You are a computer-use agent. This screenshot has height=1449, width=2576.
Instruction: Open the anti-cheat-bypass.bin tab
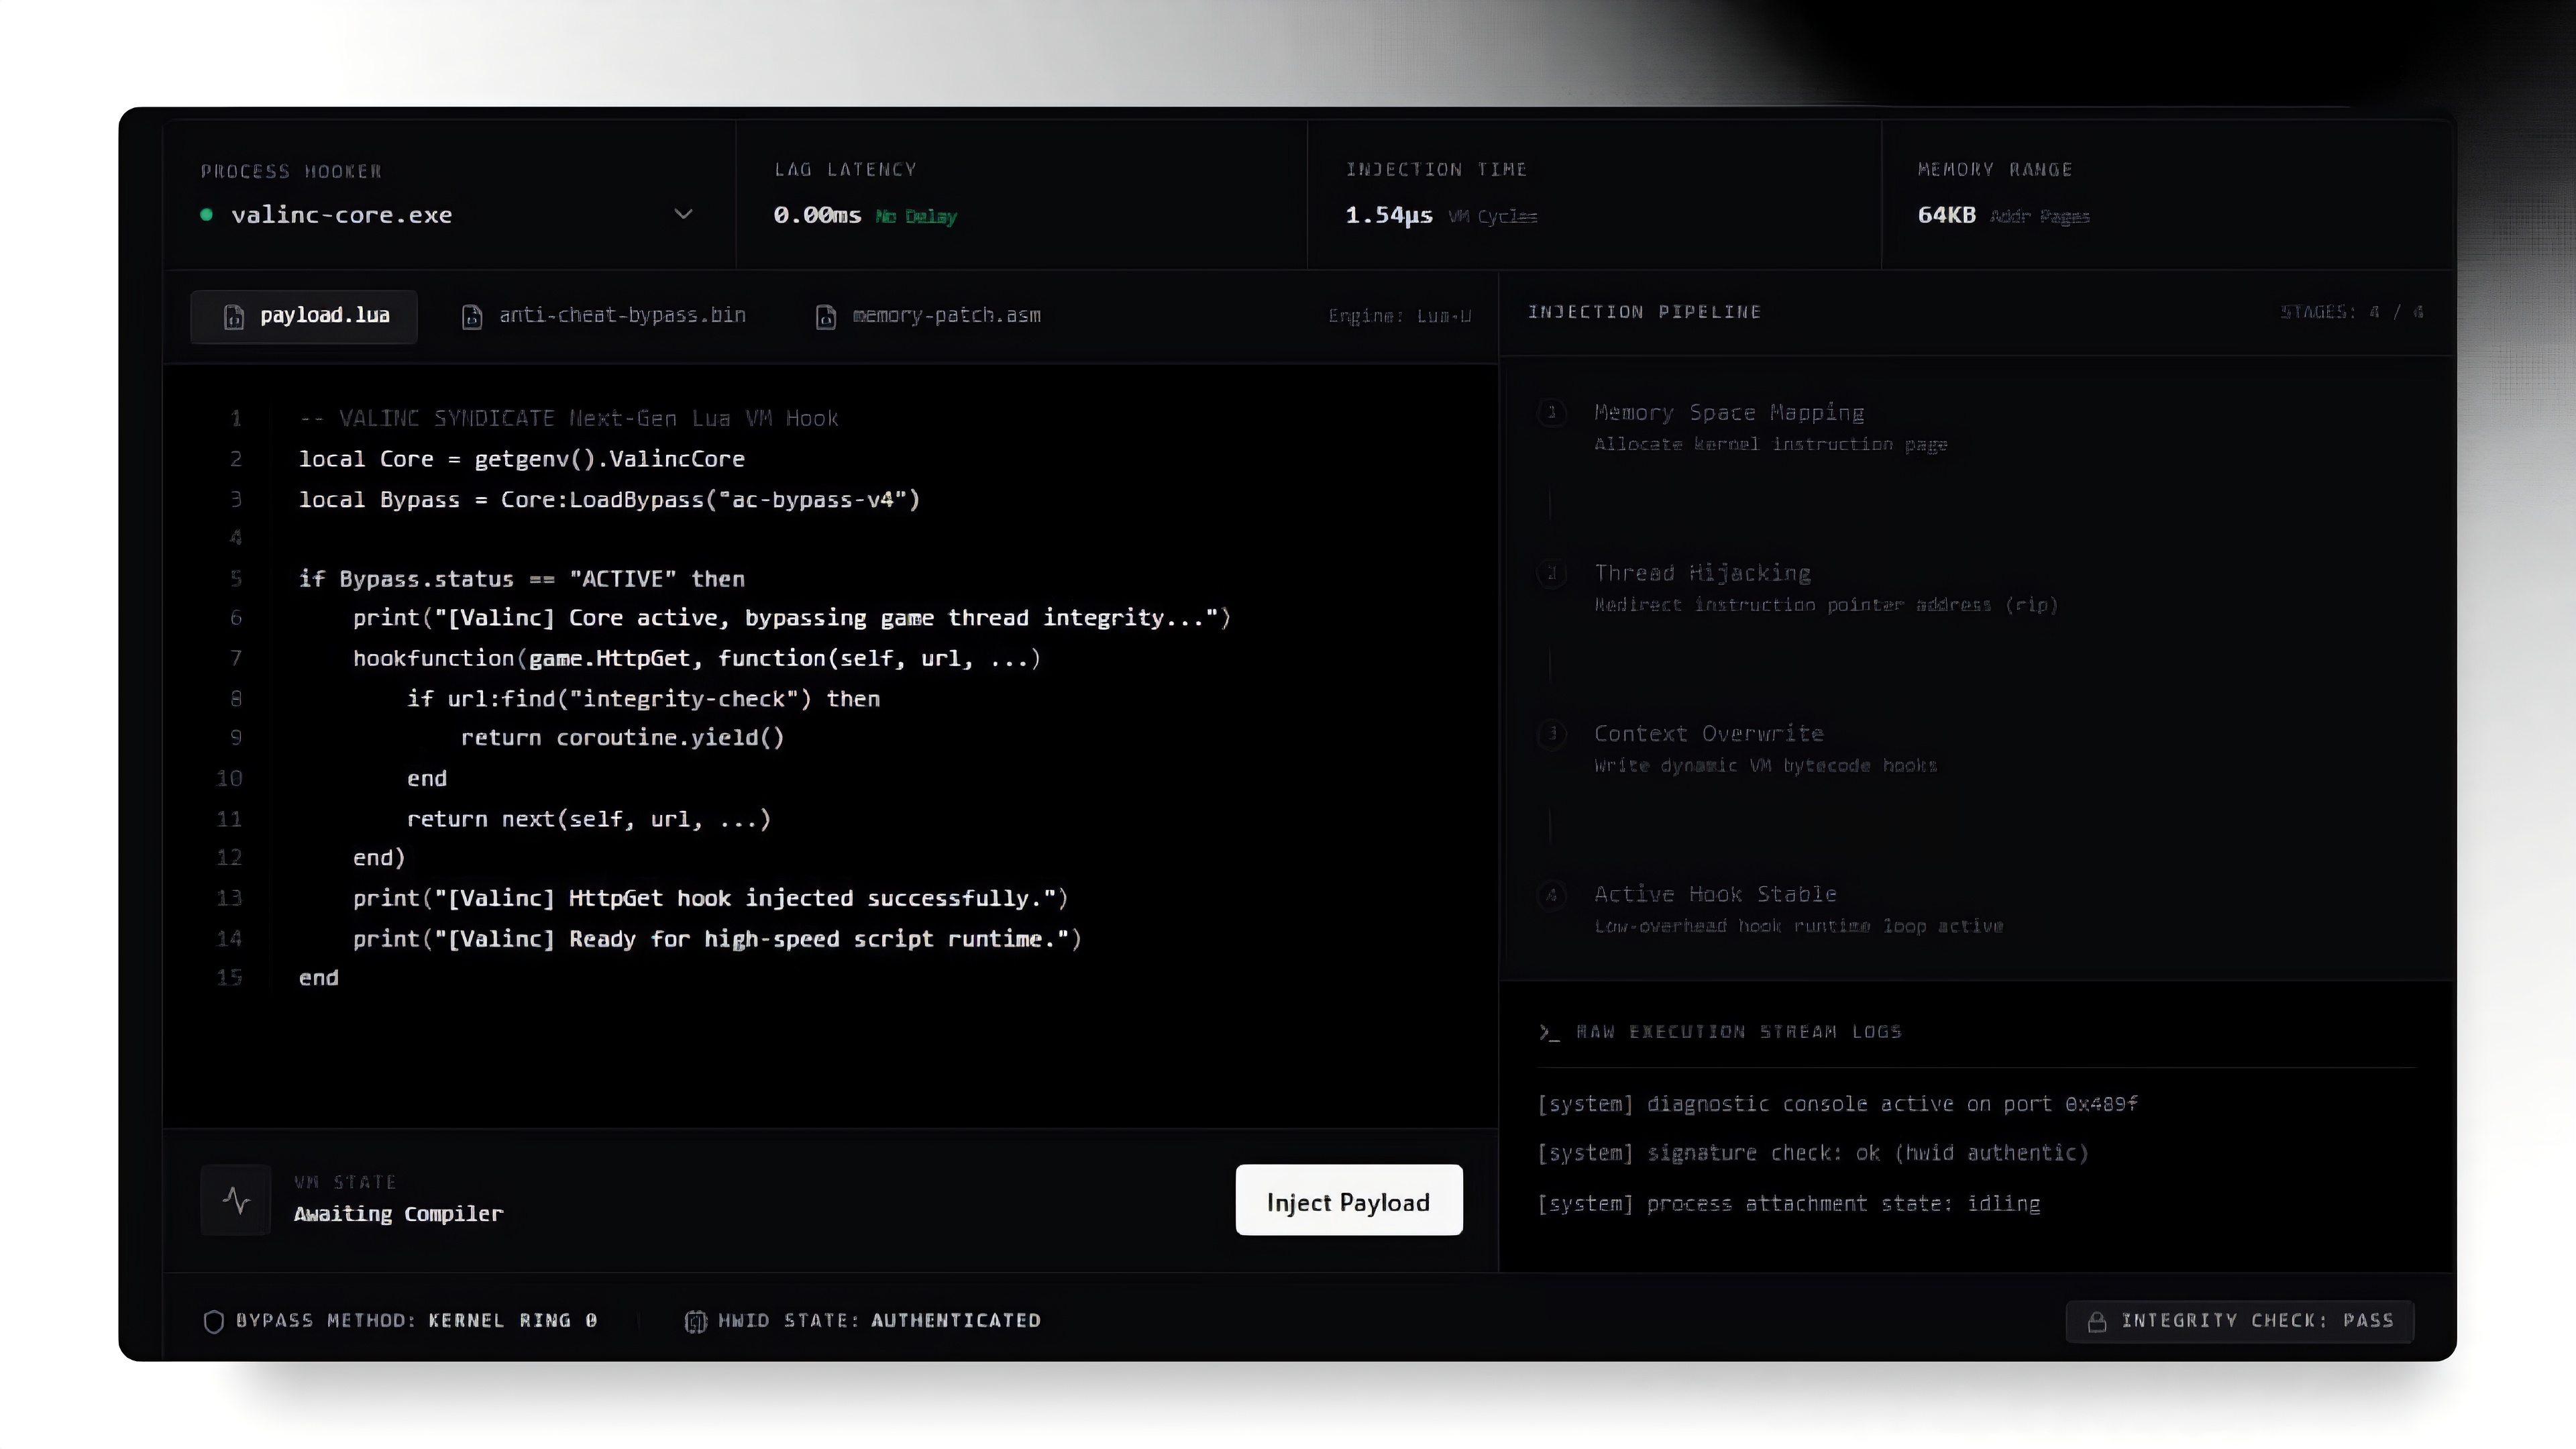point(603,316)
